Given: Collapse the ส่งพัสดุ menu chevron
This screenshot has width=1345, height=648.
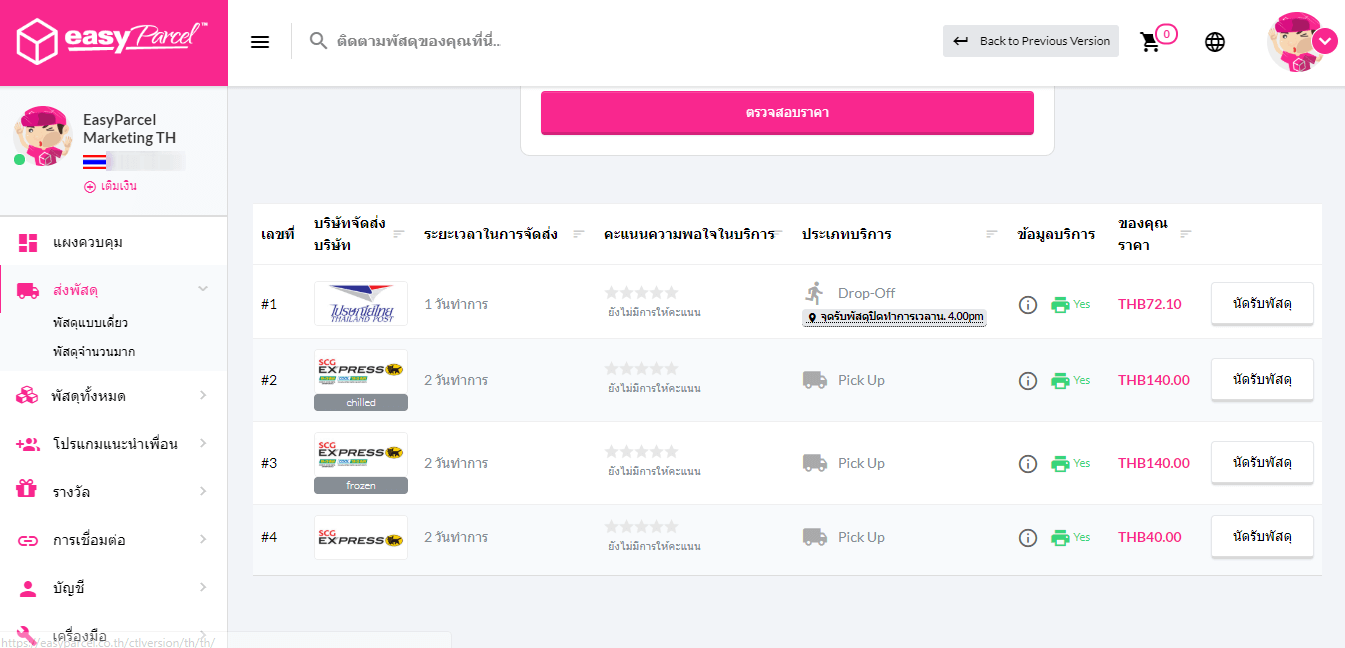Looking at the screenshot, I should [203, 289].
